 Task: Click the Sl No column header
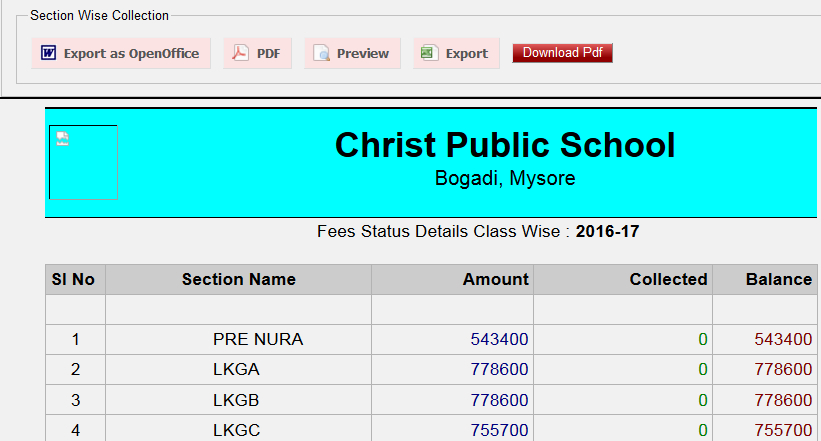pyautogui.click(x=73, y=280)
